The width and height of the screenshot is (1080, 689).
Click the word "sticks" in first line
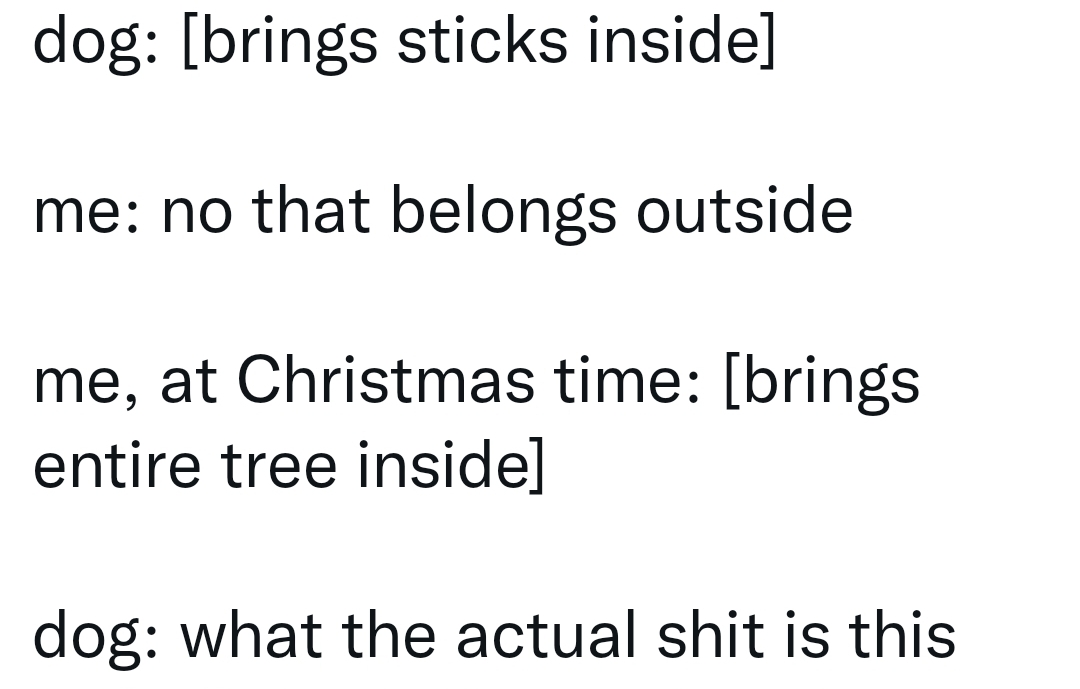[x=483, y=42]
